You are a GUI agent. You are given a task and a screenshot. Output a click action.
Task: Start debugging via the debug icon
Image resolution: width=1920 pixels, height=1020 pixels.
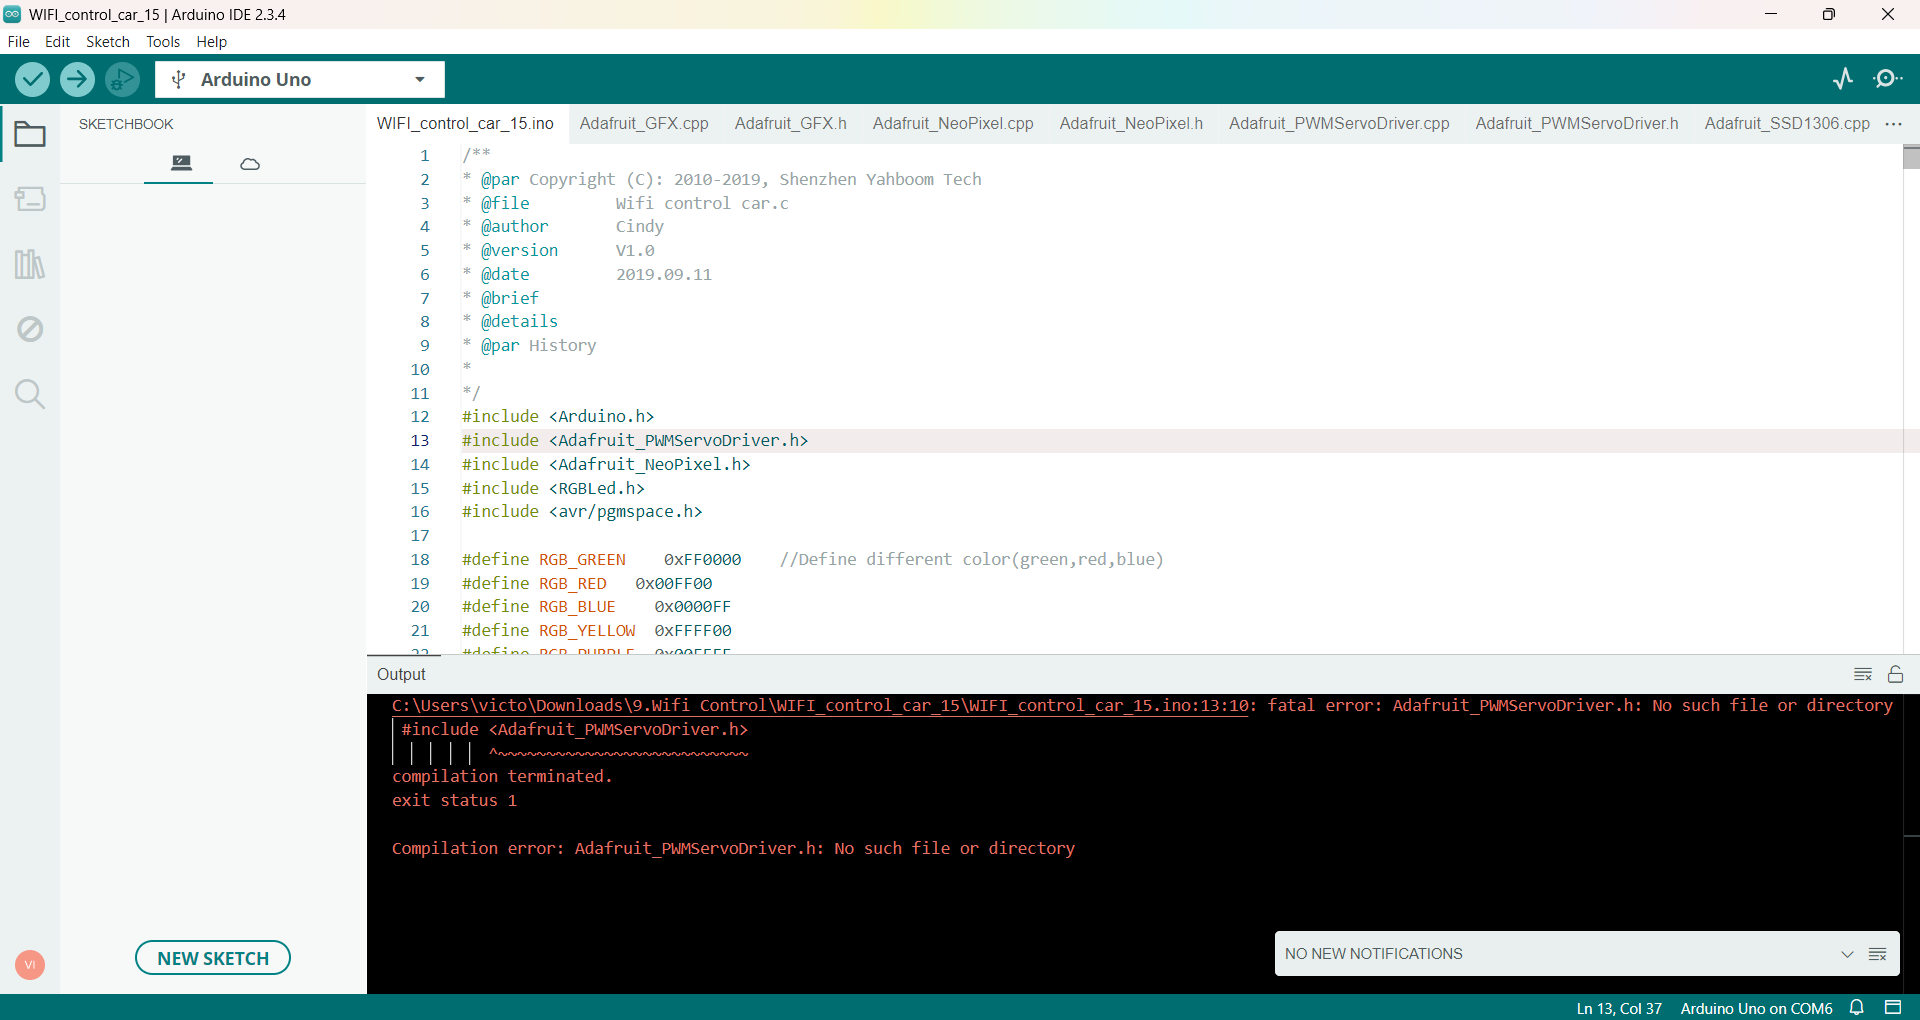pyautogui.click(x=121, y=79)
